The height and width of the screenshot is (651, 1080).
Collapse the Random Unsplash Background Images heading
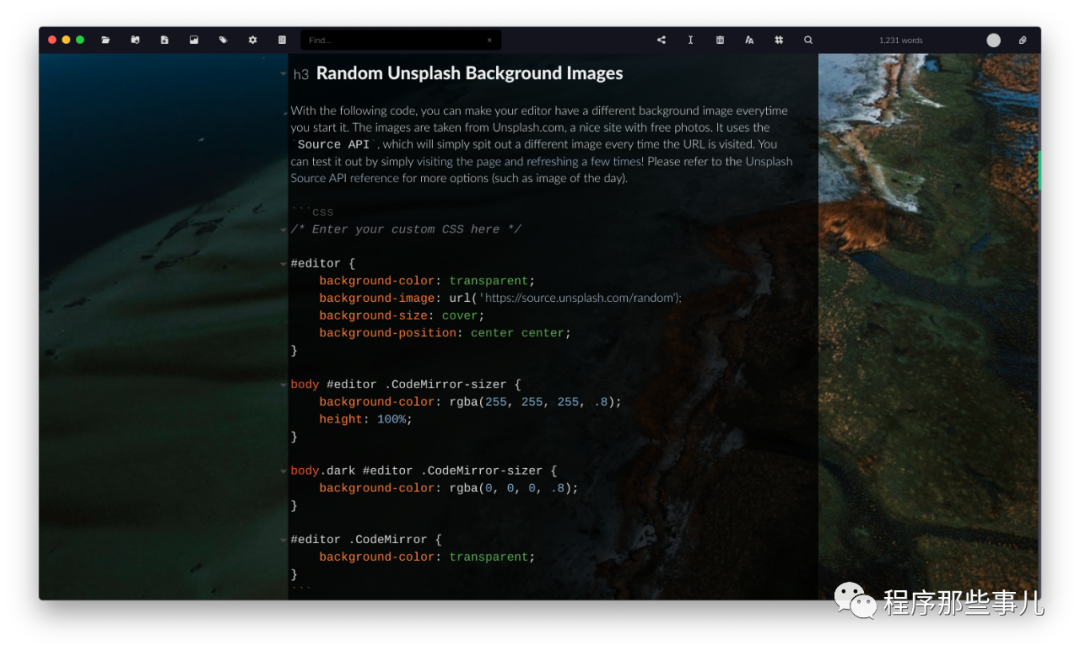tap(284, 74)
